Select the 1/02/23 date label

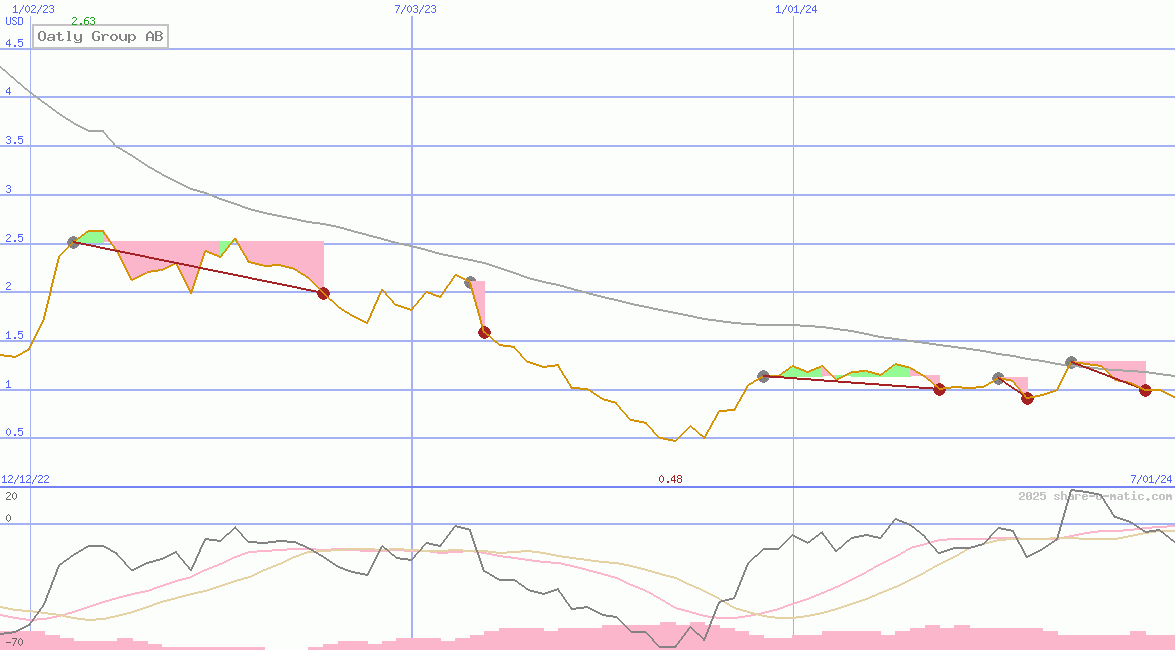27,9
